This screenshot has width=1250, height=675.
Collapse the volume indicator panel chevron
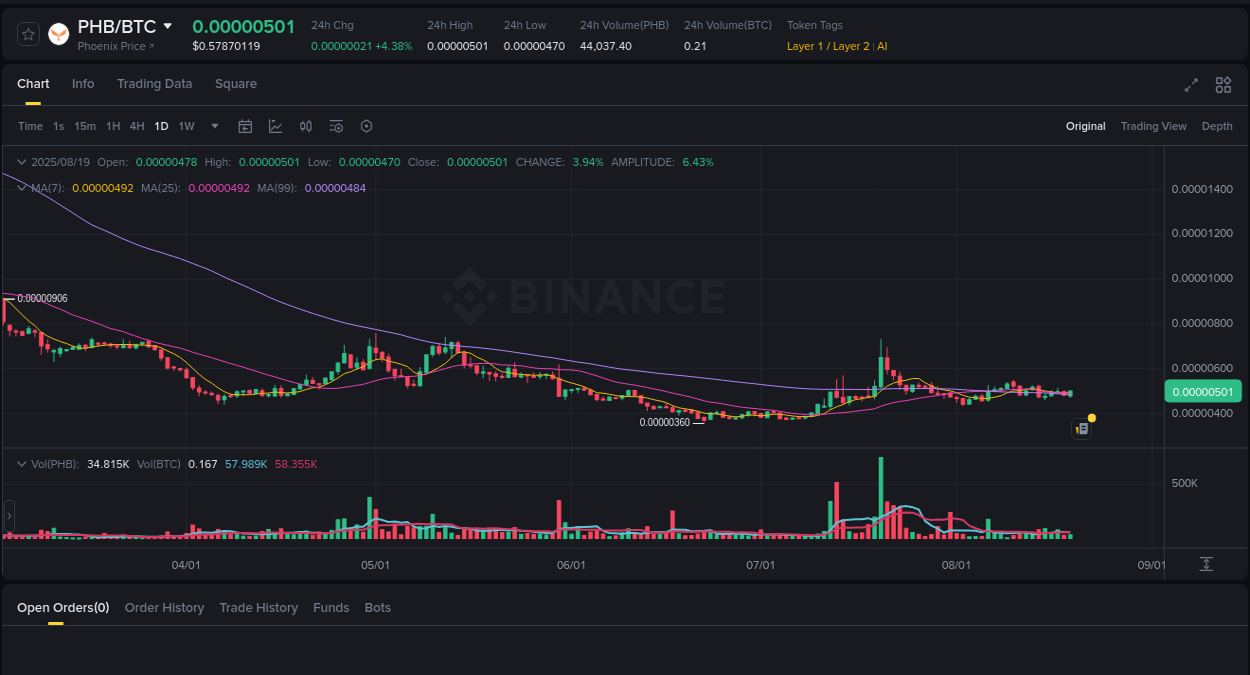(22, 463)
